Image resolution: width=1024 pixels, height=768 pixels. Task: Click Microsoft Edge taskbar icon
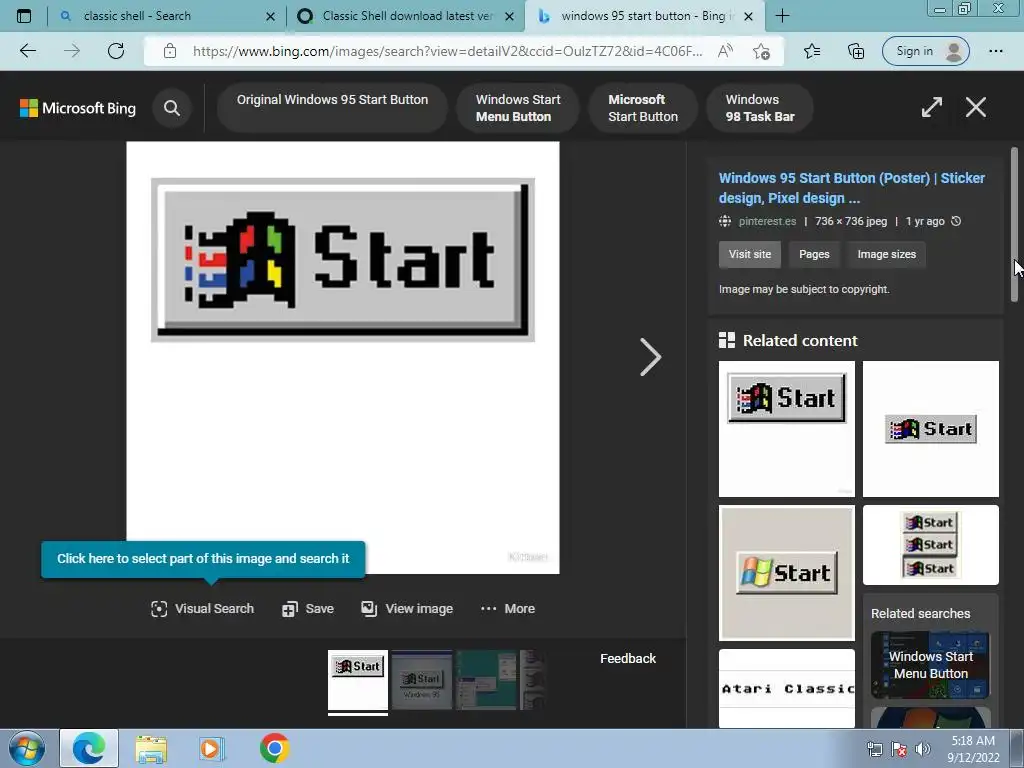pyautogui.click(x=89, y=748)
